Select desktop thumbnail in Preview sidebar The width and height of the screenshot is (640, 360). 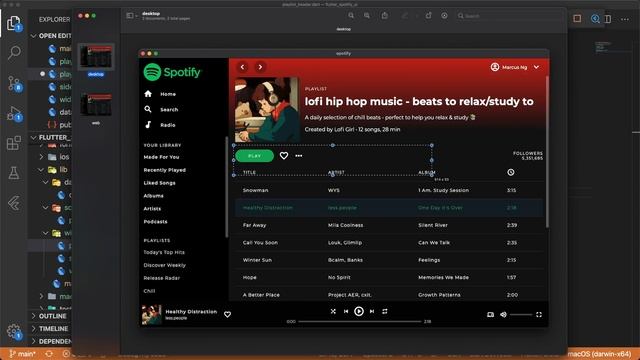coord(96,56)
